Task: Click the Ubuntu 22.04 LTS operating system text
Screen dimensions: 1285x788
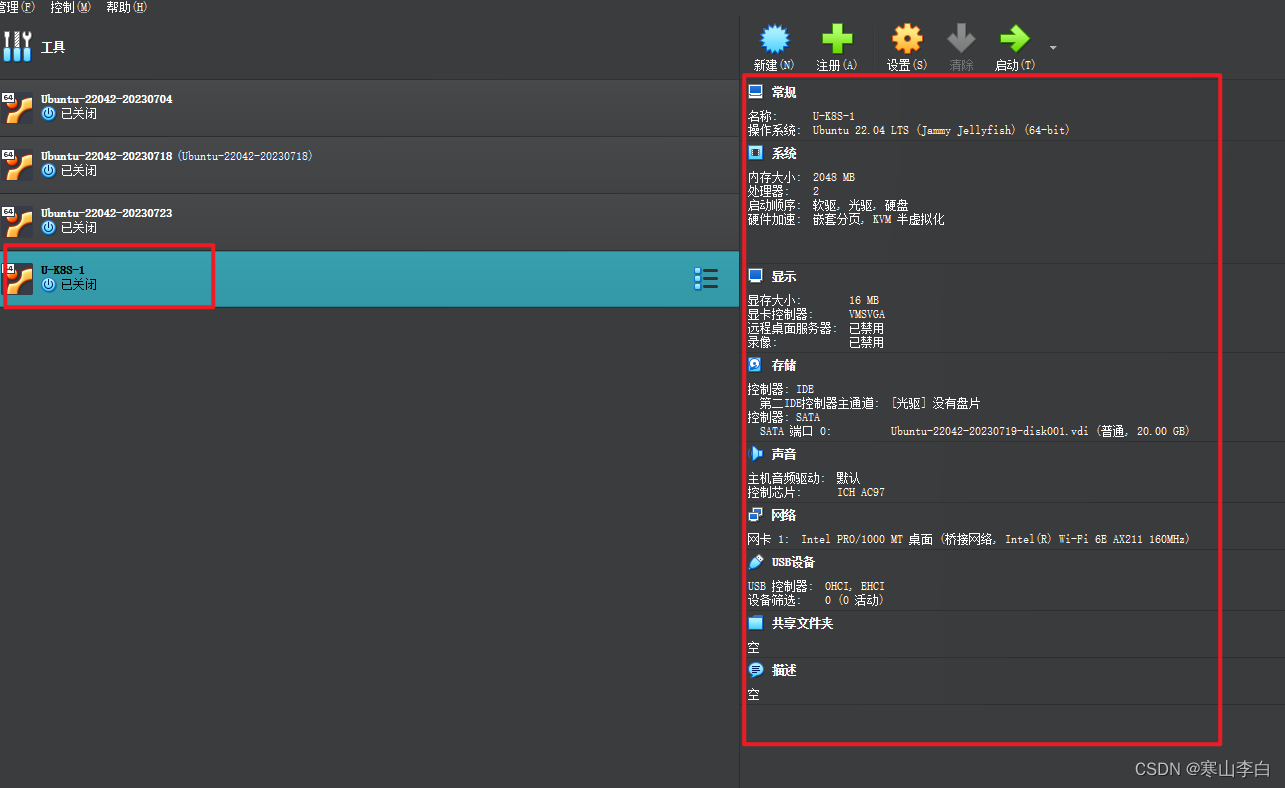Action: 941,130
